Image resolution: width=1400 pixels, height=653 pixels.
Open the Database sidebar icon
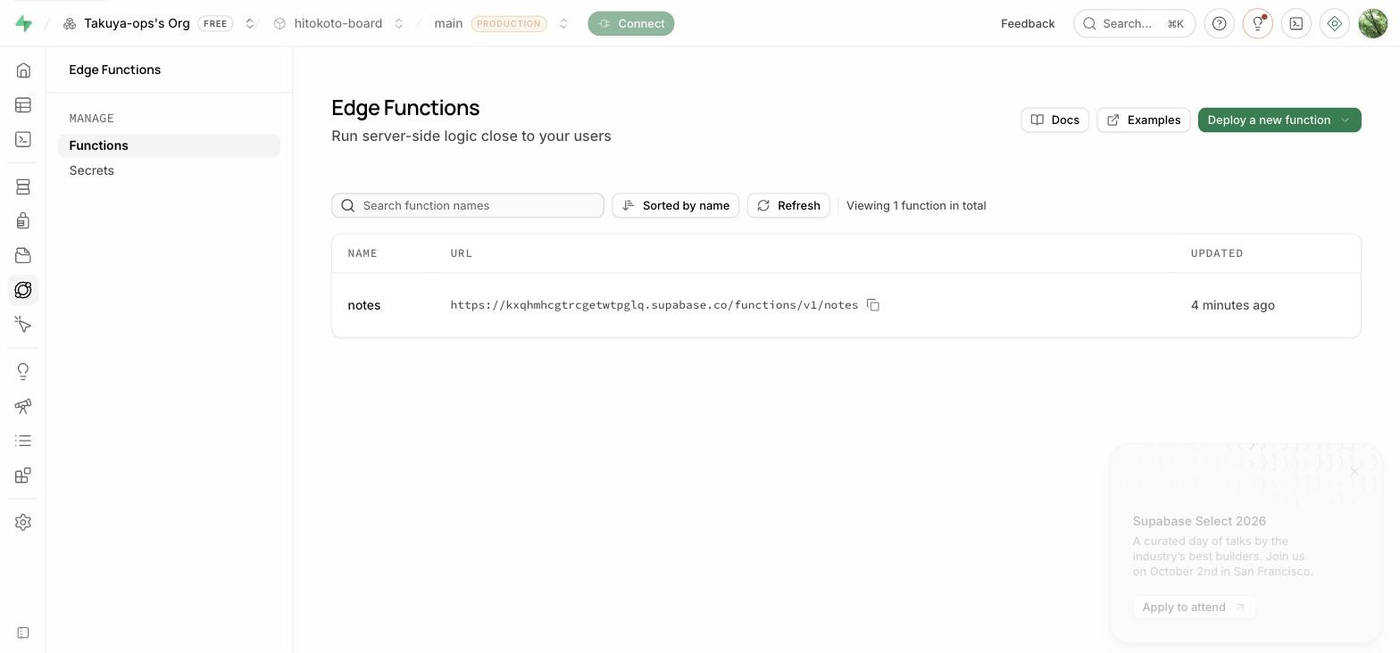click(x=23, y=187)
